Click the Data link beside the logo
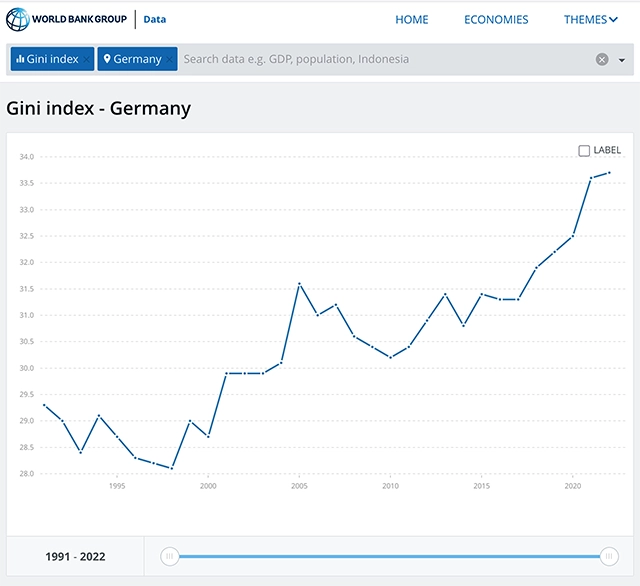Screen dimensions: 640x586 155,19
